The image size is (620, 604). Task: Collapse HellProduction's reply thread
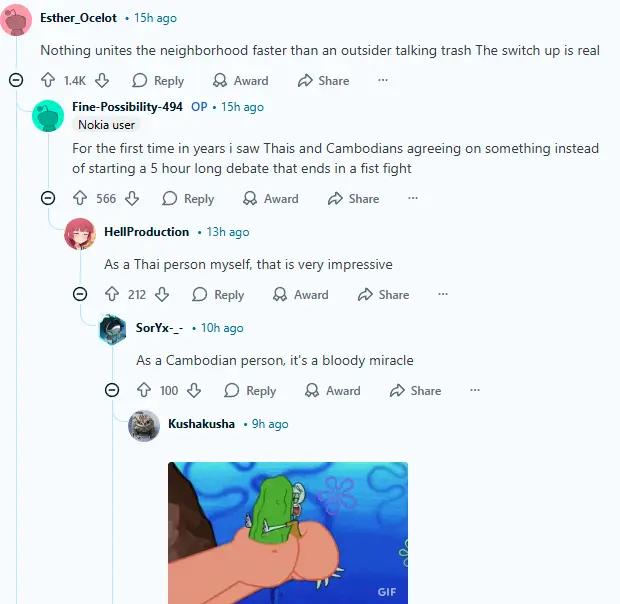[x=80, y=294]
